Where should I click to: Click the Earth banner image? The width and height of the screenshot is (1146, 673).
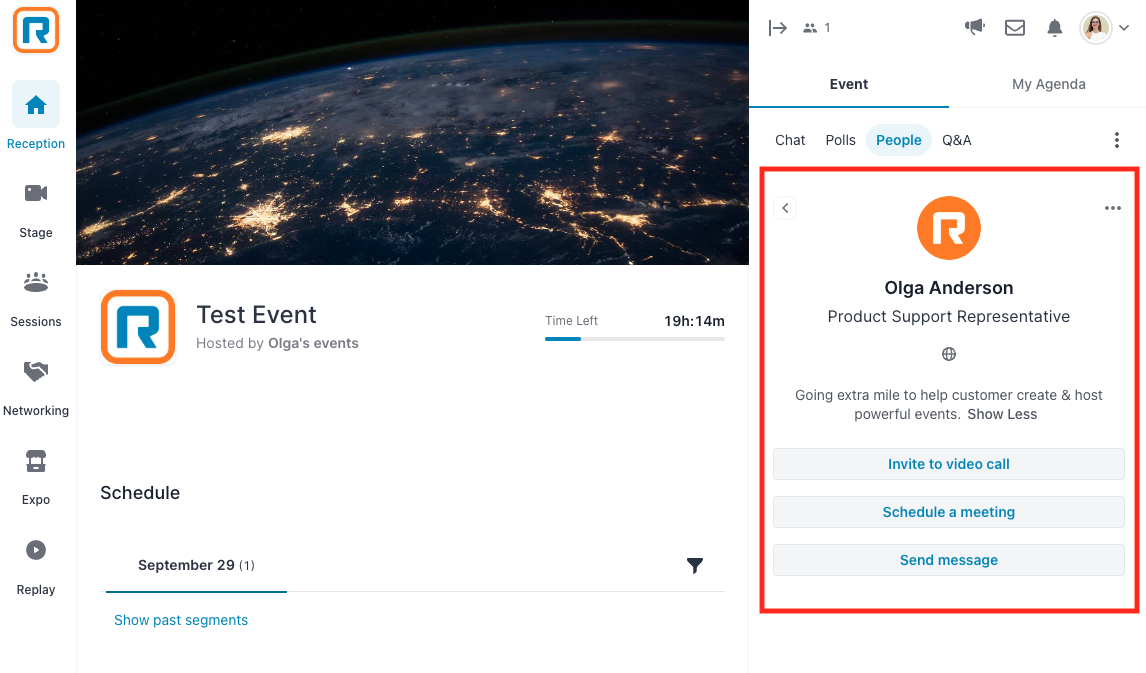pos(412,132)
